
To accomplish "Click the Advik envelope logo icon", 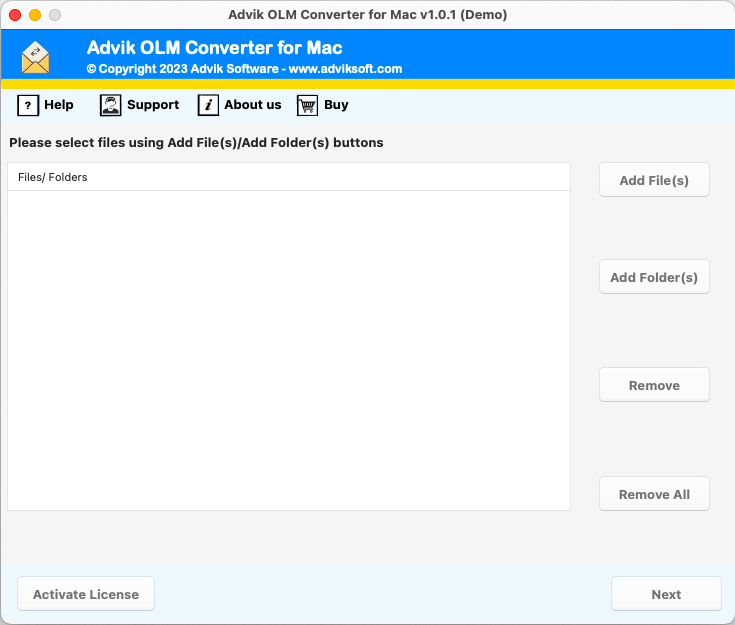I will point(35,58).
